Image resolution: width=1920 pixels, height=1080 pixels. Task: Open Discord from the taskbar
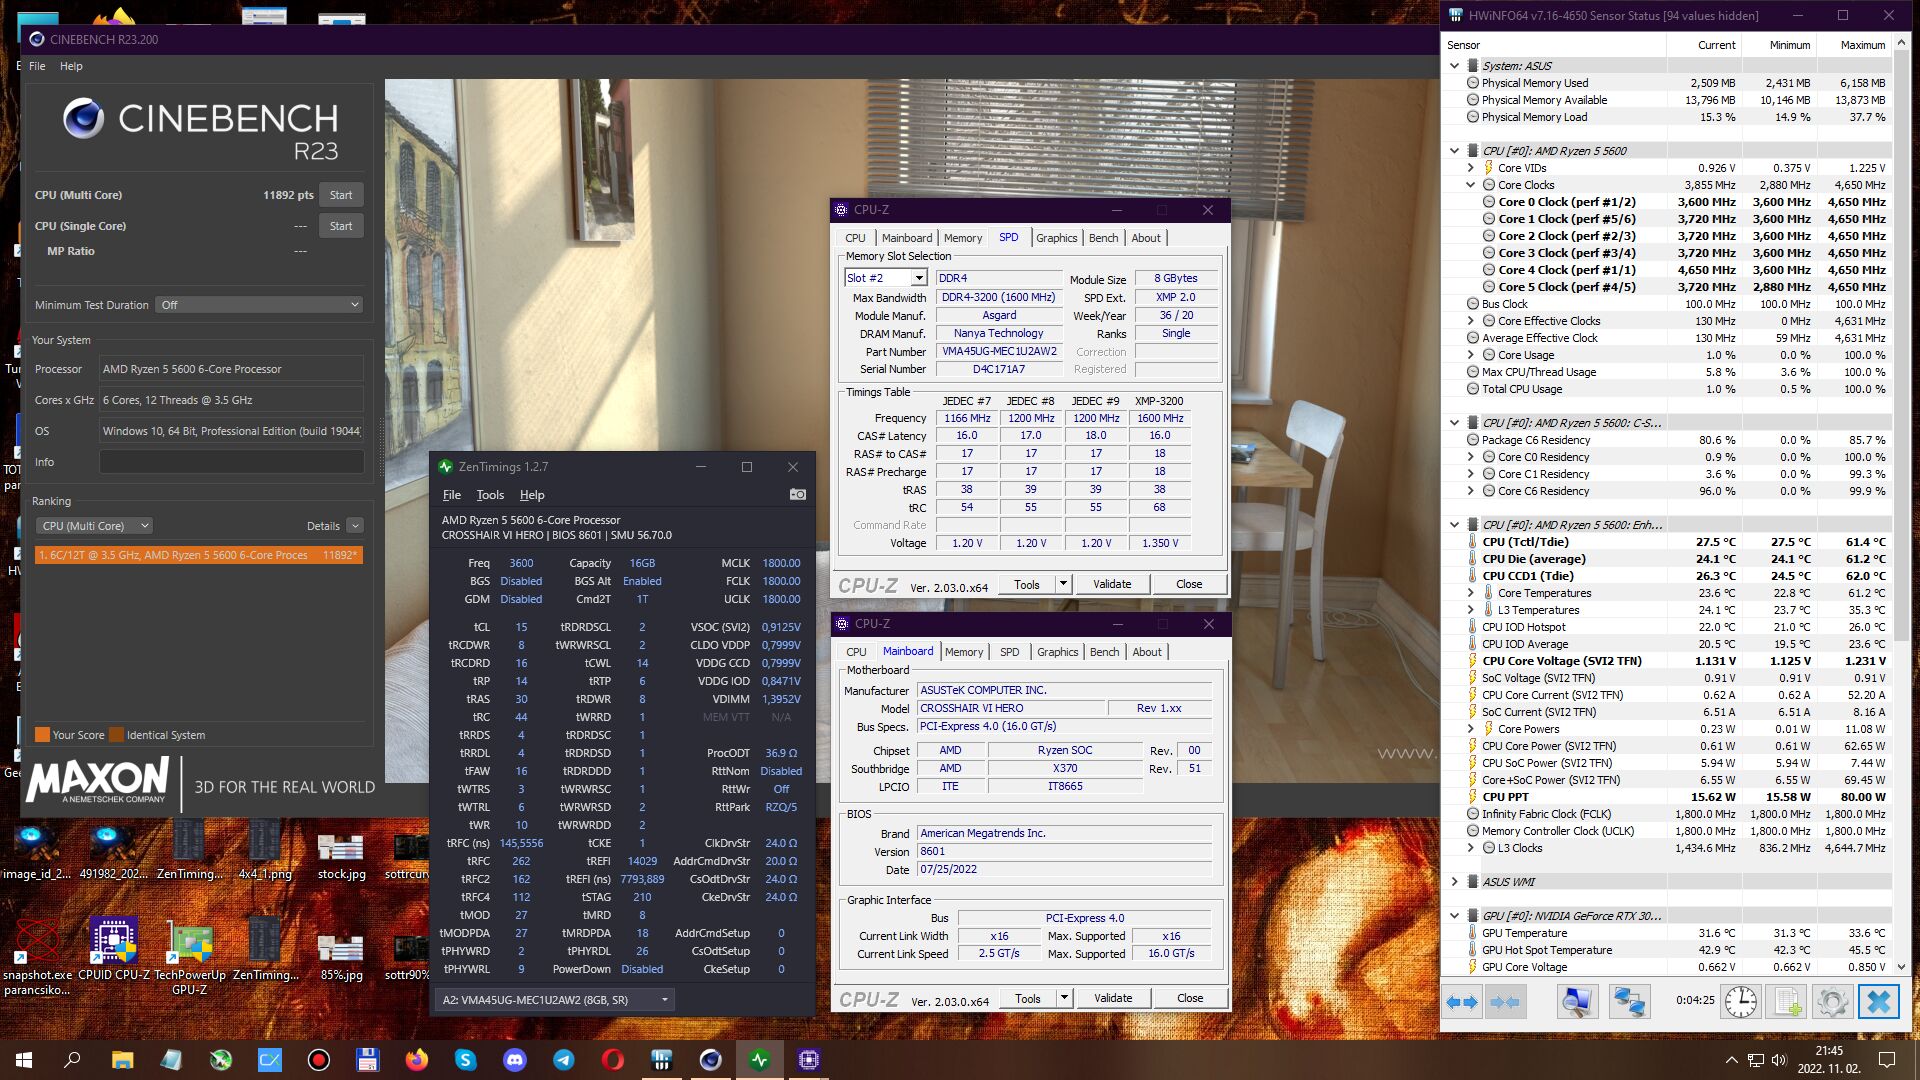click(x=515, y=1059)
